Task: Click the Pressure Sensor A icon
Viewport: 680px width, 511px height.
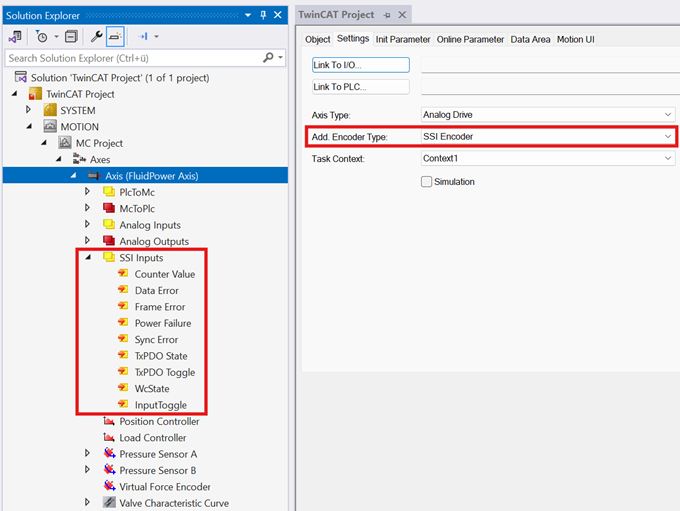Action: (110, 454)
